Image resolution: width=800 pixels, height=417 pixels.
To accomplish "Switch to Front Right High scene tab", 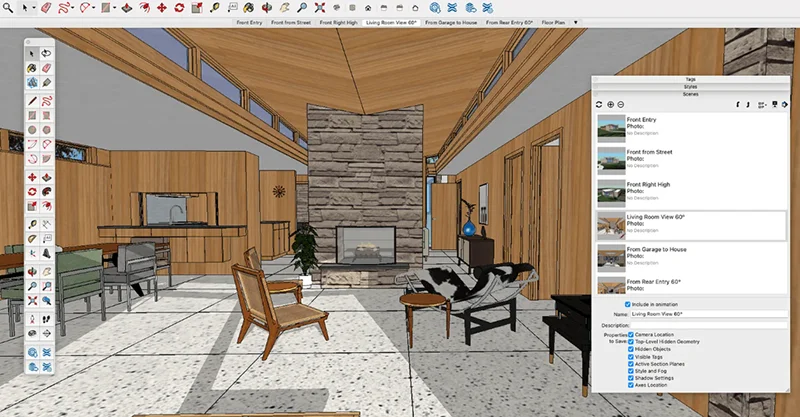I will click(338, 22).
